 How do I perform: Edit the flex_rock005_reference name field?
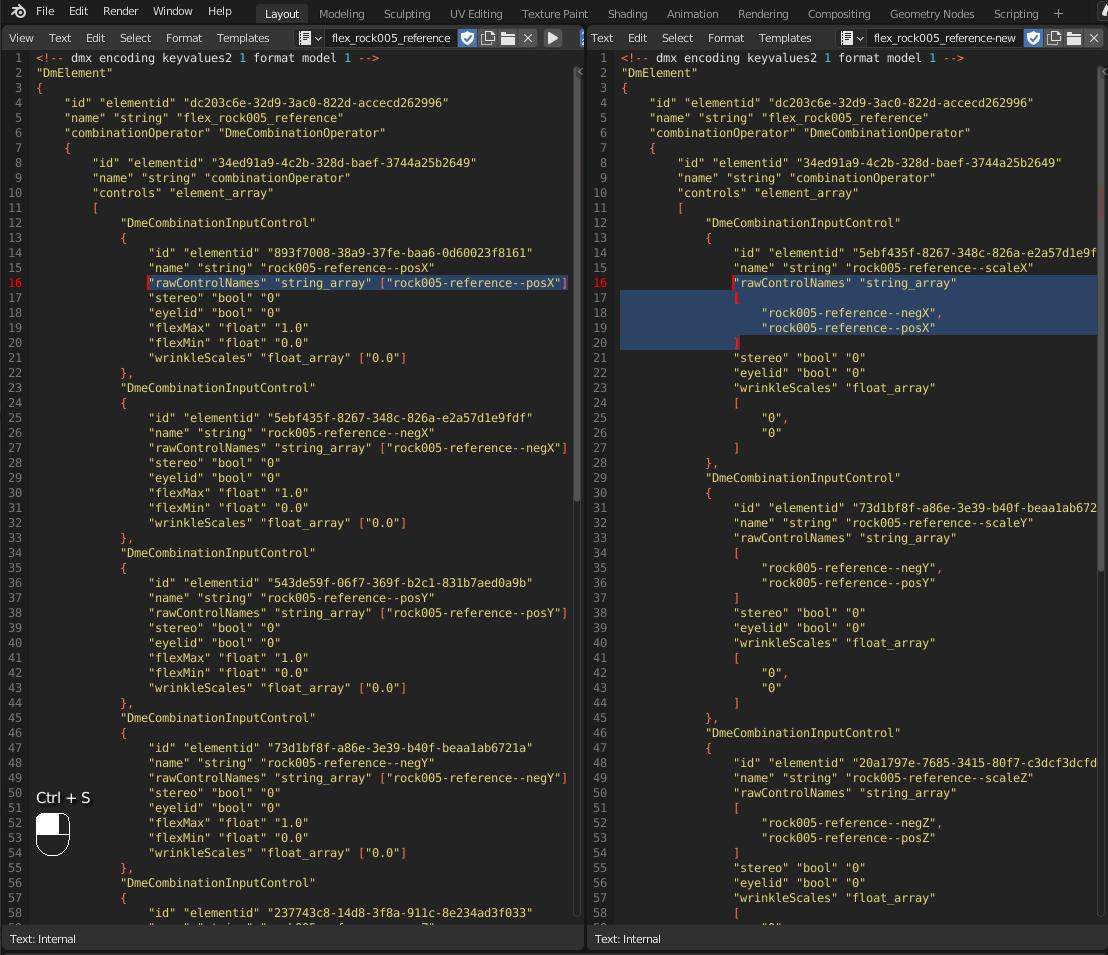coord(391,38)
